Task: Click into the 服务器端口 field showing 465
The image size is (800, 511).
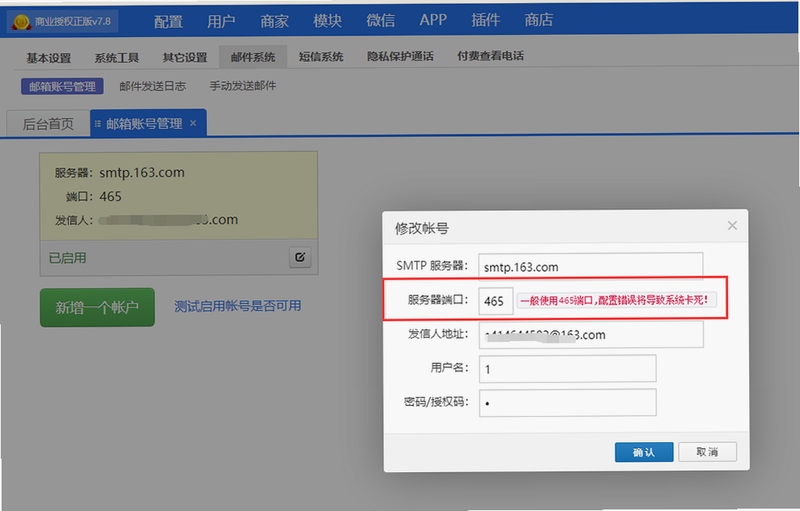Action: point(495,301)
